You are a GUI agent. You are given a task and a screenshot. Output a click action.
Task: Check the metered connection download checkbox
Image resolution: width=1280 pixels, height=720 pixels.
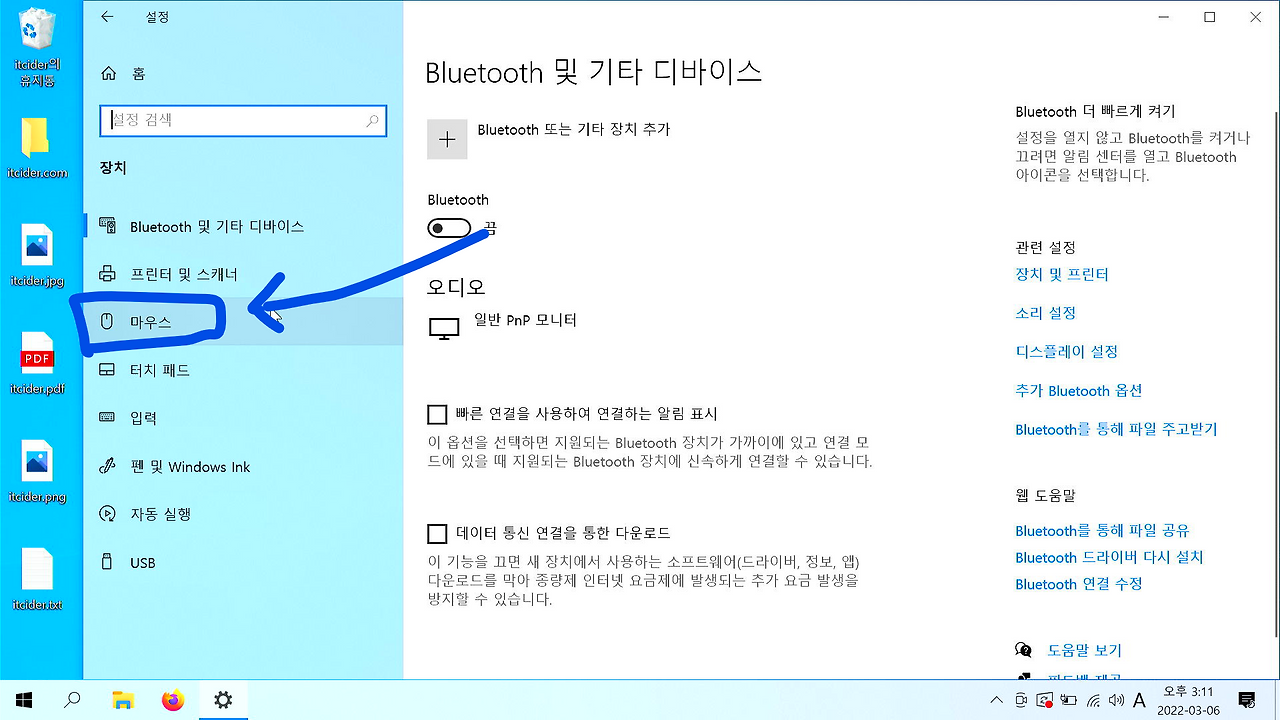click(437, 533)
